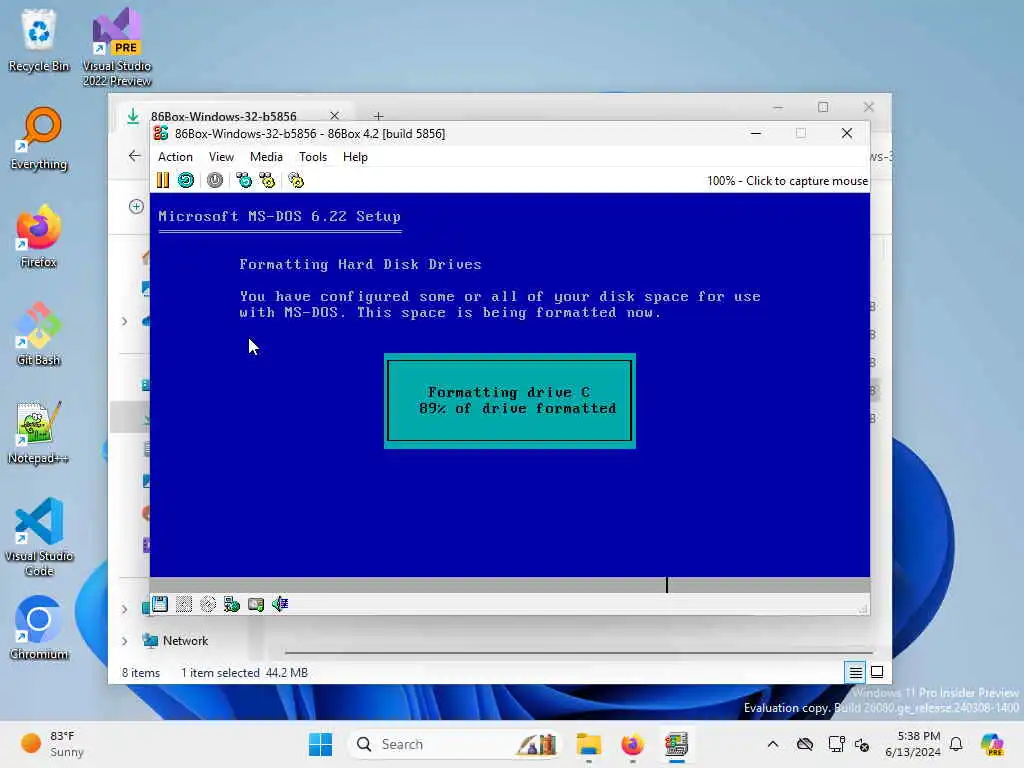The image size is (1024, 768).
Task: Send Ctrl+Alt+Esc toolbar icon
Action: (267, 180)
